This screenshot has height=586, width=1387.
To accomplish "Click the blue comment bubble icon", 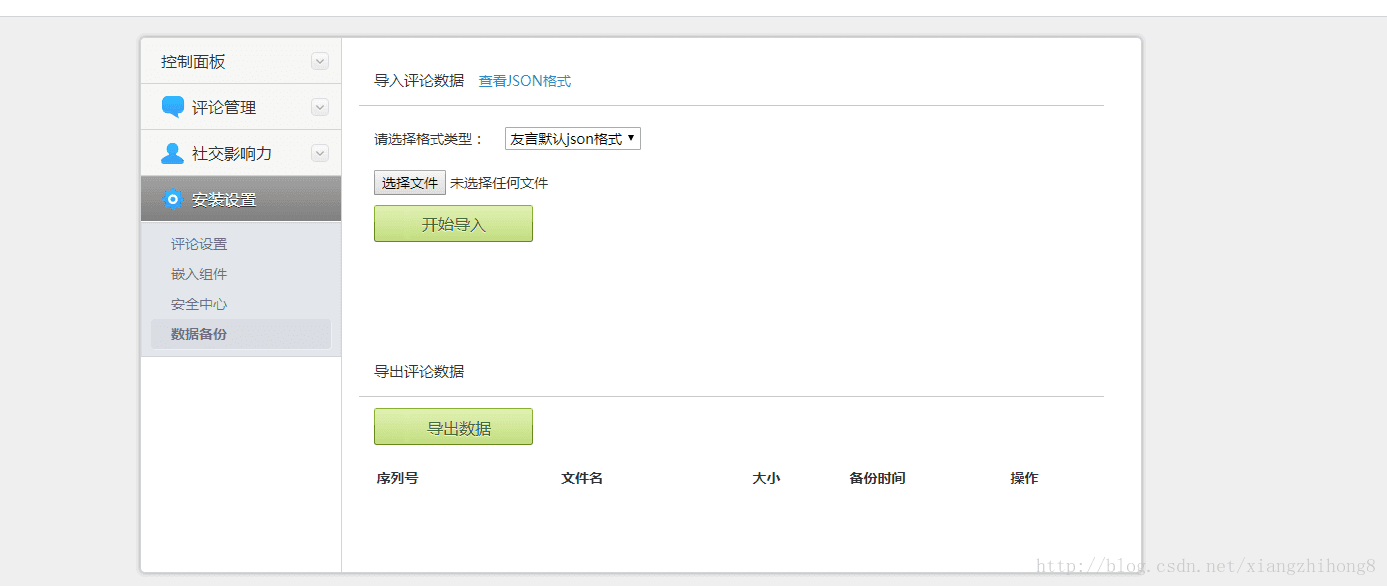I will coord(173,107).
